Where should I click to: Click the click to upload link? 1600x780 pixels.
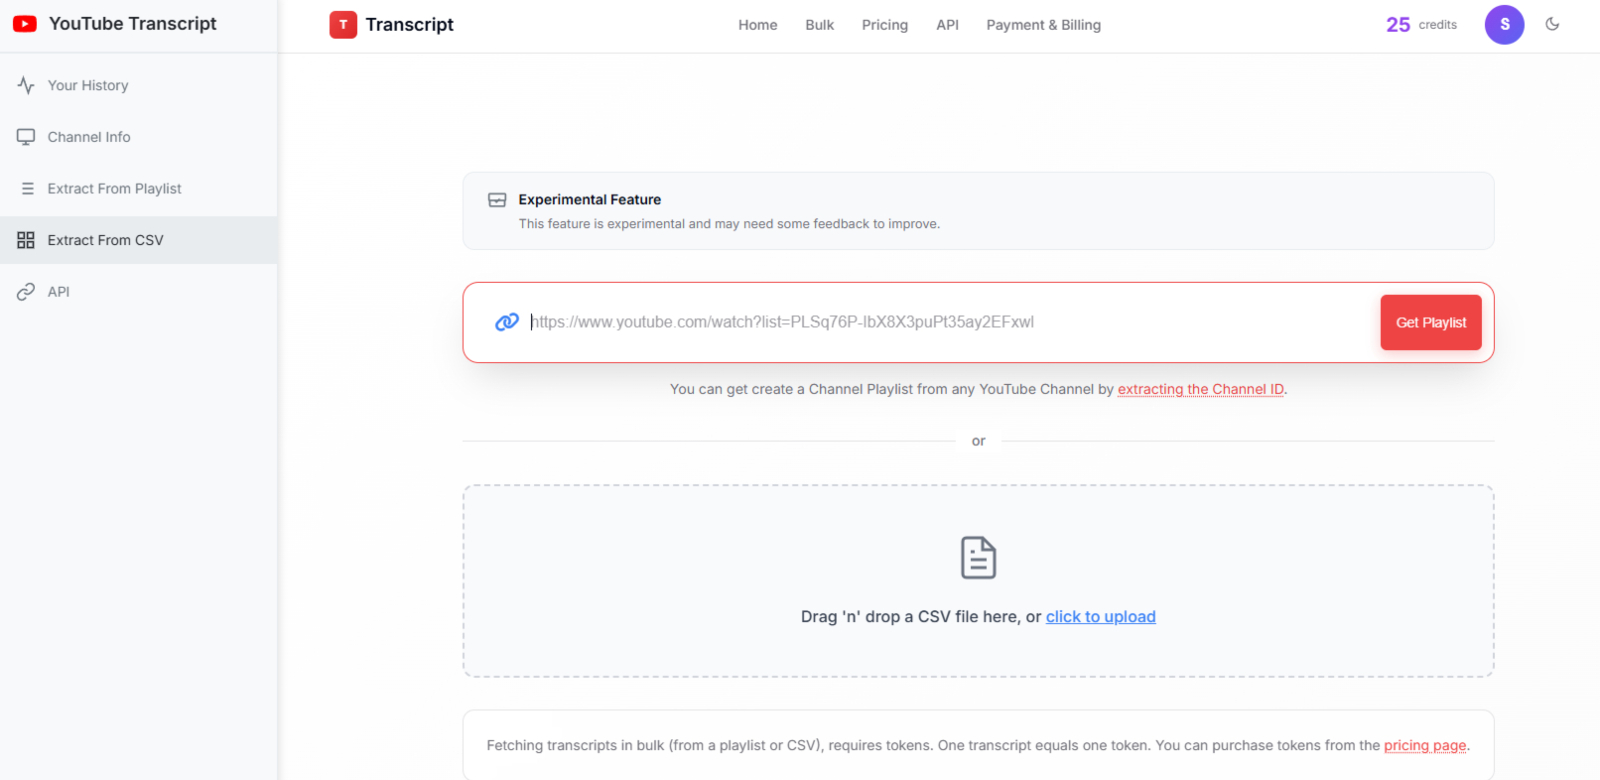[x=1100, y=616]
